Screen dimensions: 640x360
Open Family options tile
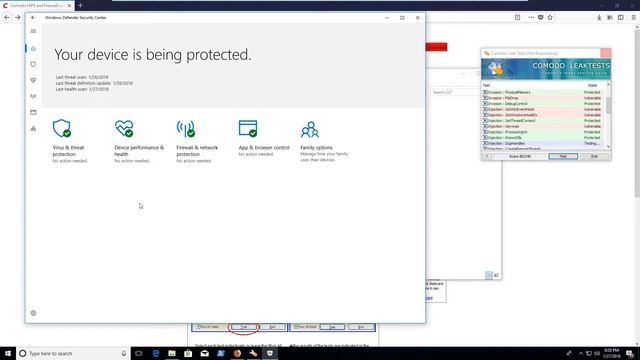(324, 141)
